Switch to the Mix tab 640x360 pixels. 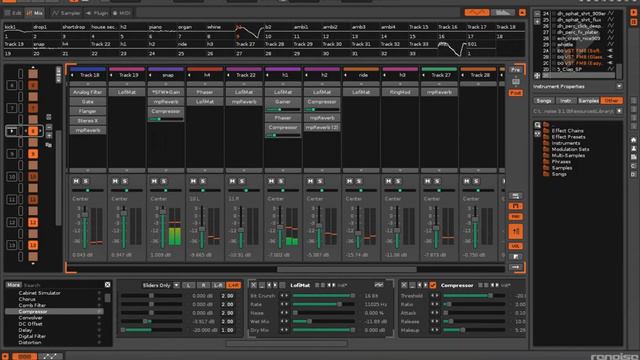point(35,13)
